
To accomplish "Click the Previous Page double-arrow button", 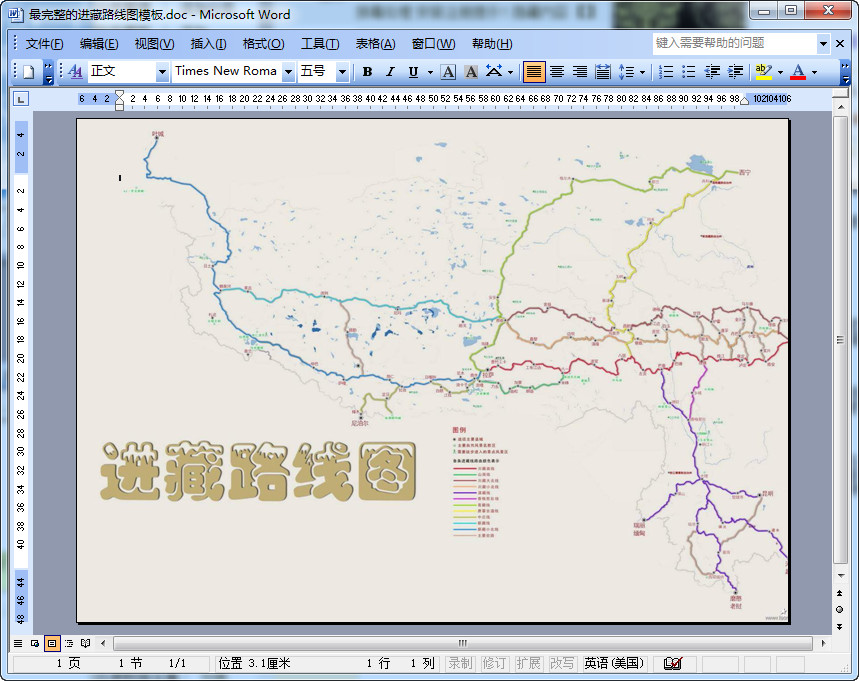I will pyautogui.click(x=839, y=593).
